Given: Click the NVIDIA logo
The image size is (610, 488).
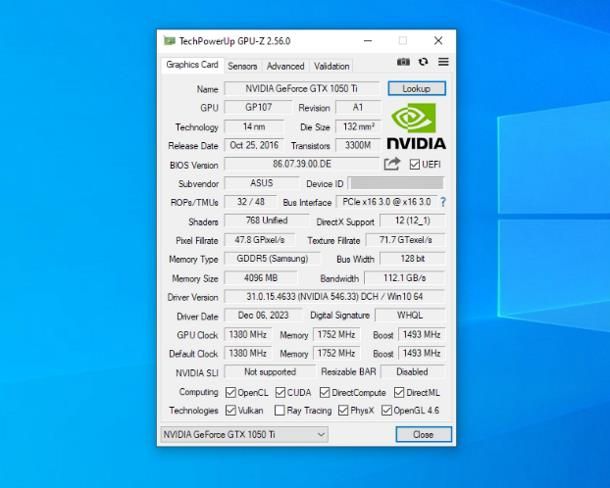Looking at the screenshot, I should pos(416,126).
